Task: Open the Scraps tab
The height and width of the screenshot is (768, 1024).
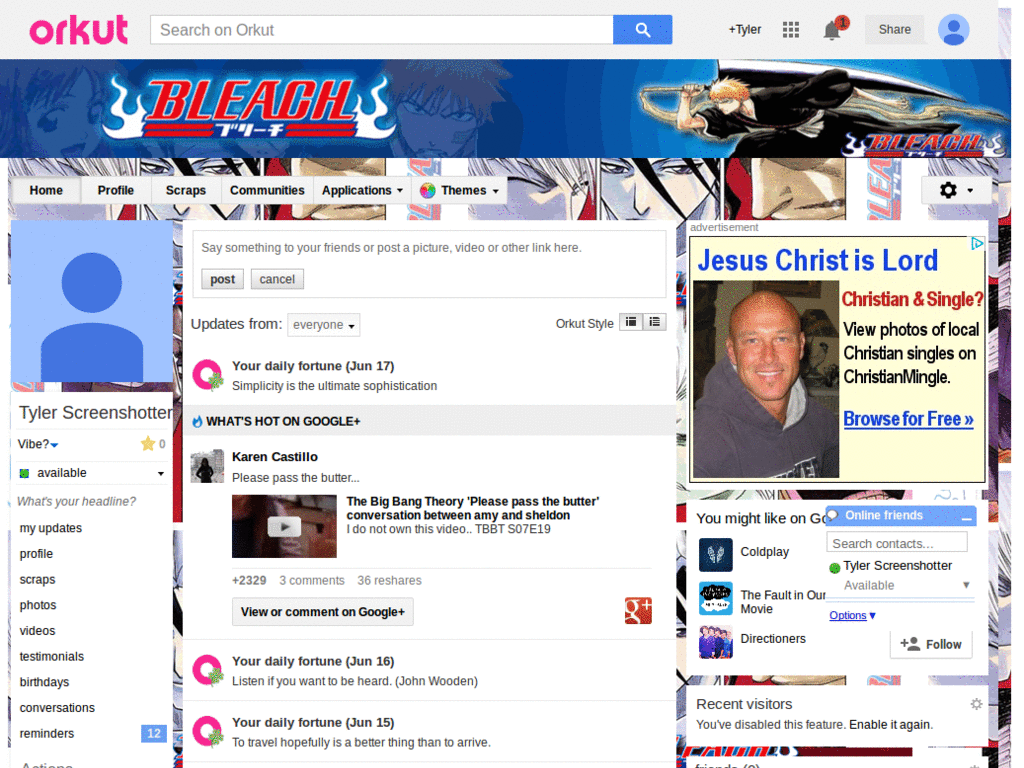Action: [x=185, y=190]
